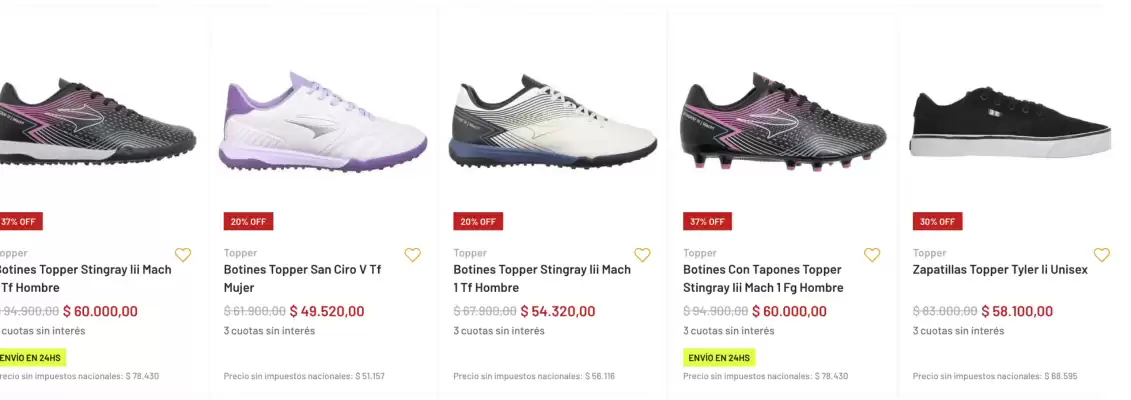Open the black-pink studded Con Tapones boot image
1131x400 pixels.
tap(783, 120)
